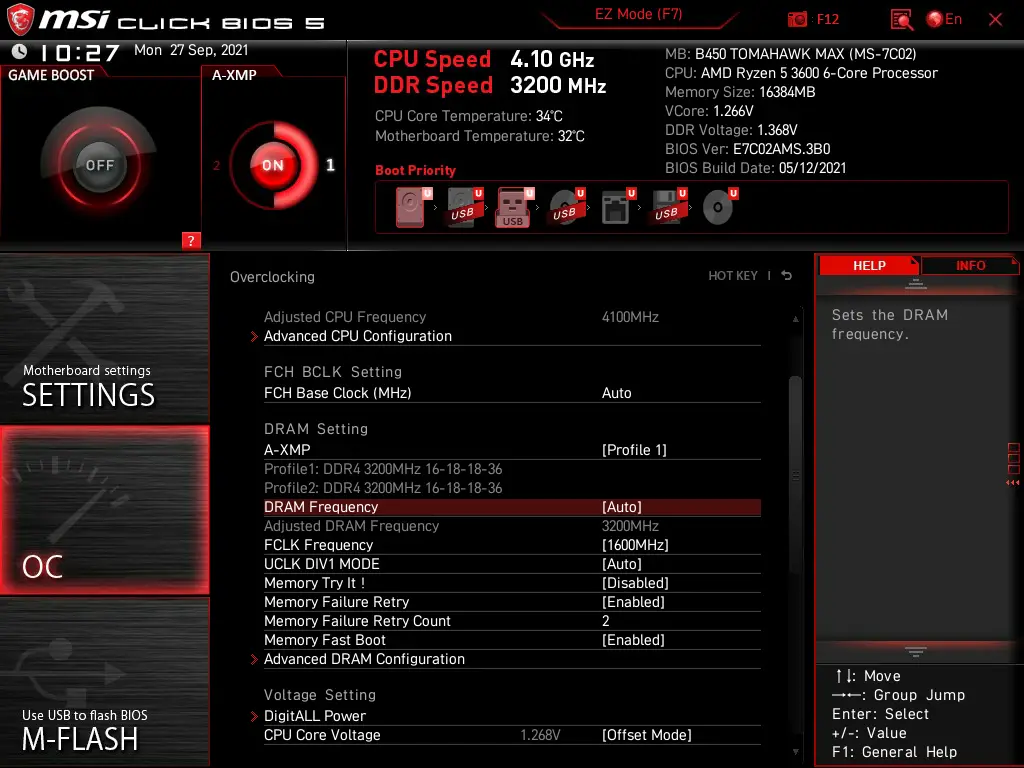Toggle the A-XMP ON button
The image size is (1024, 768).
pos(273,165)
